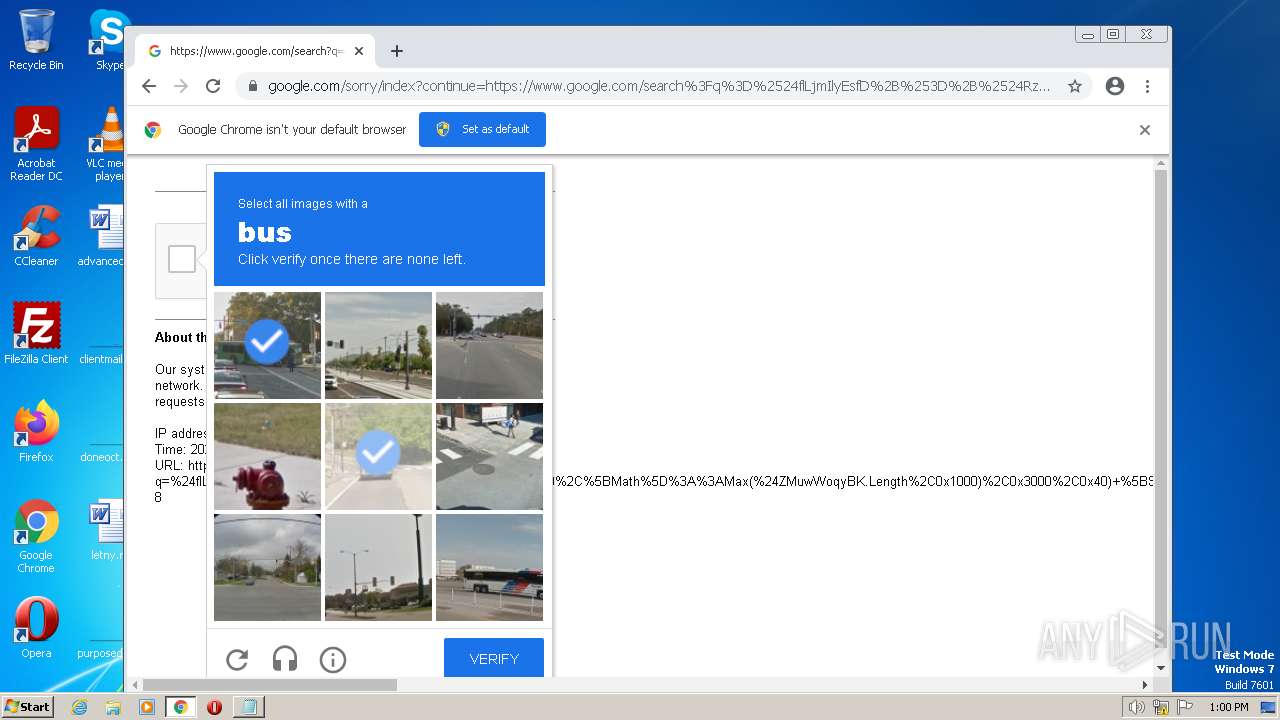Image resolution: width=1280 pixels, height=720 pixels.
Task: Open Chrome three-dot menu
Action: tap(1148, 86)
